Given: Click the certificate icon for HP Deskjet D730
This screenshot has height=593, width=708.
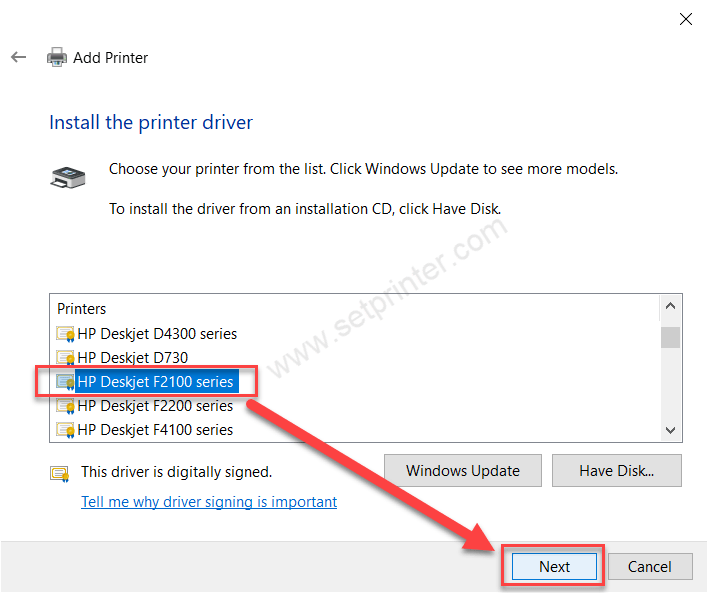Looking at the screenshot, I should pyautogui.click(x=65, y=358).
